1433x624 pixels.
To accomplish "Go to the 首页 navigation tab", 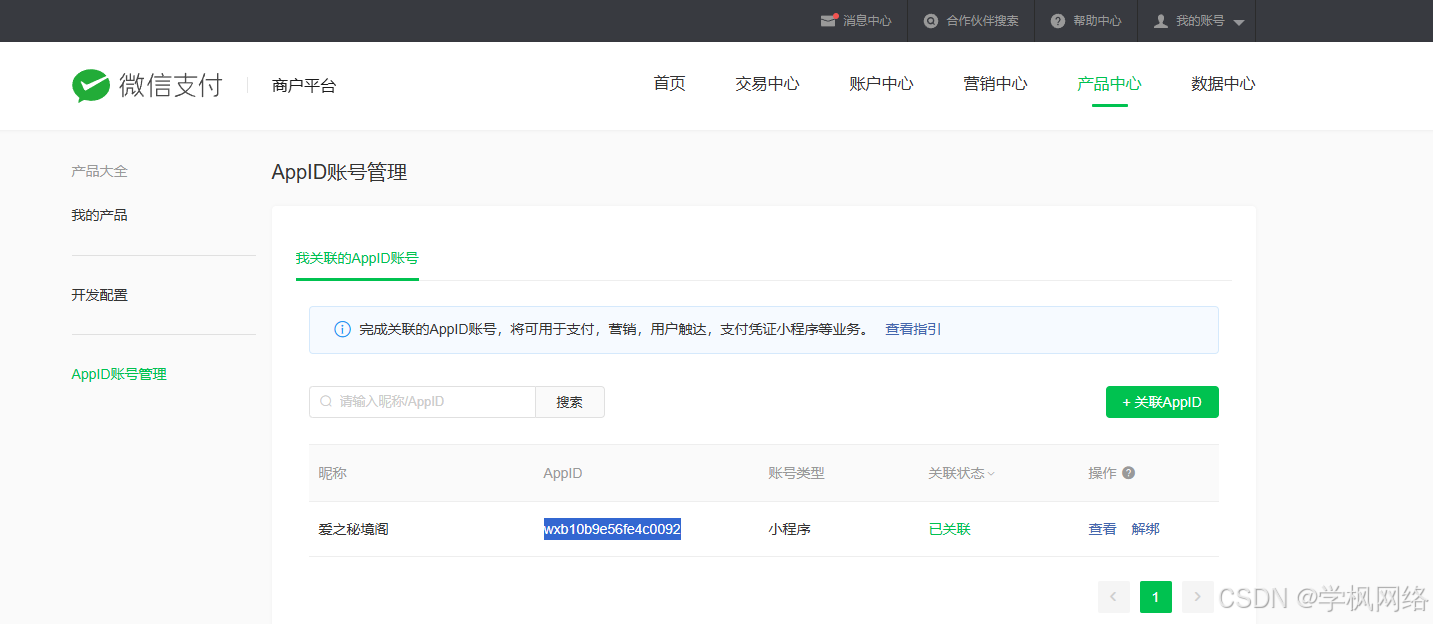I will (670, 84).
